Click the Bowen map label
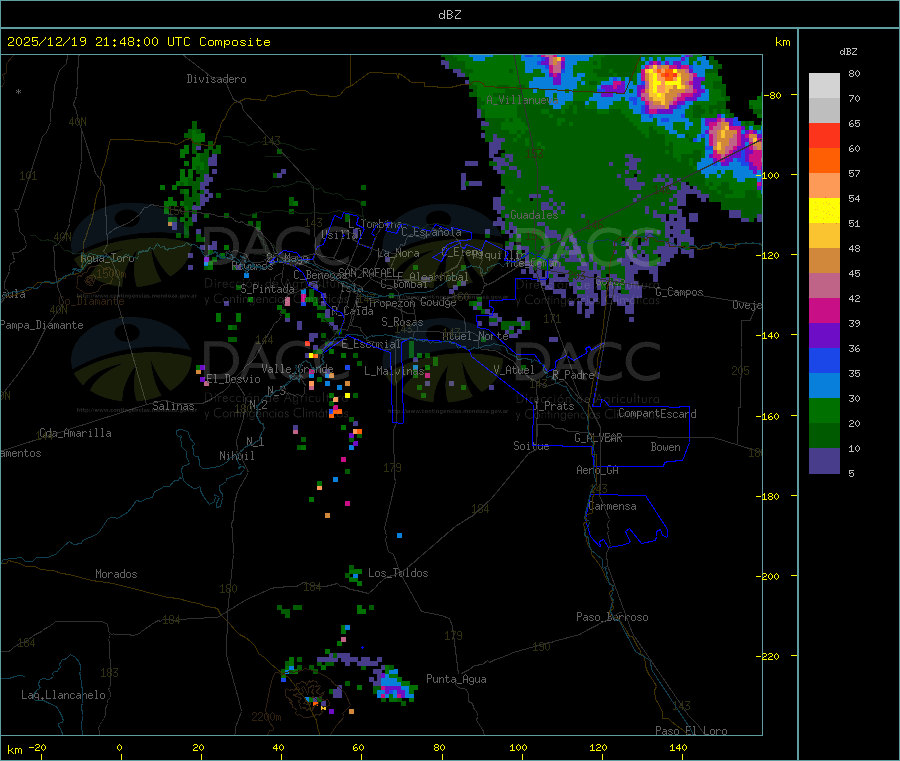 (665, 447)
